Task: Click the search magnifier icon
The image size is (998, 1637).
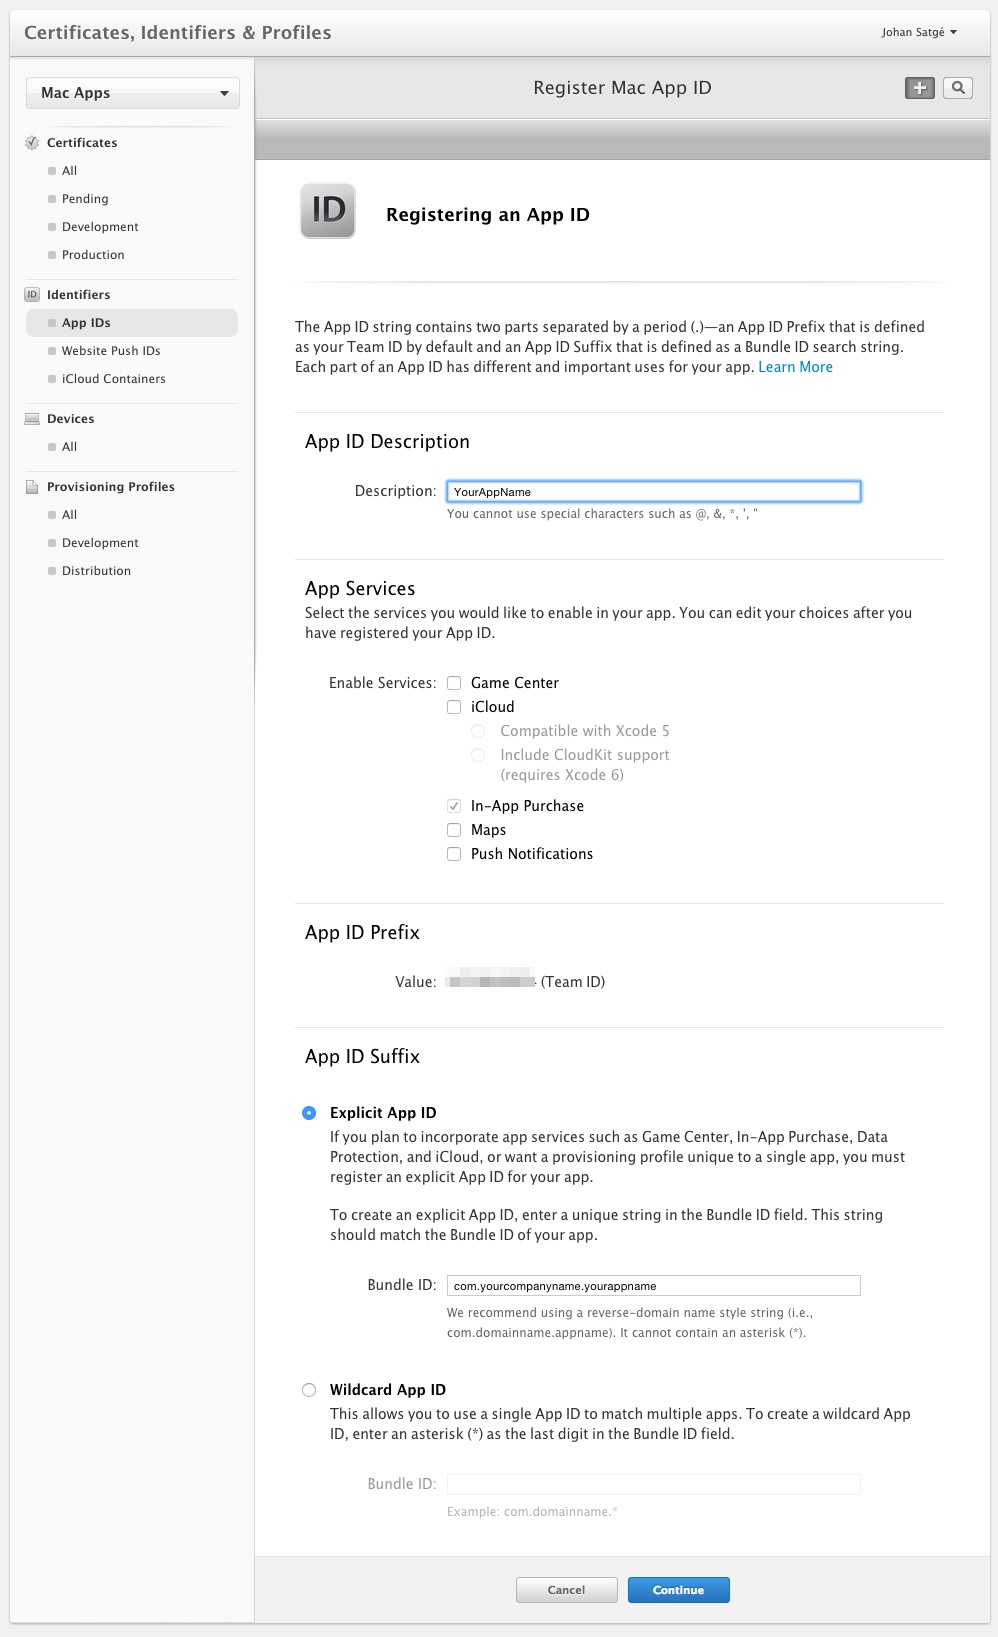Action: [x=958, y=88]
